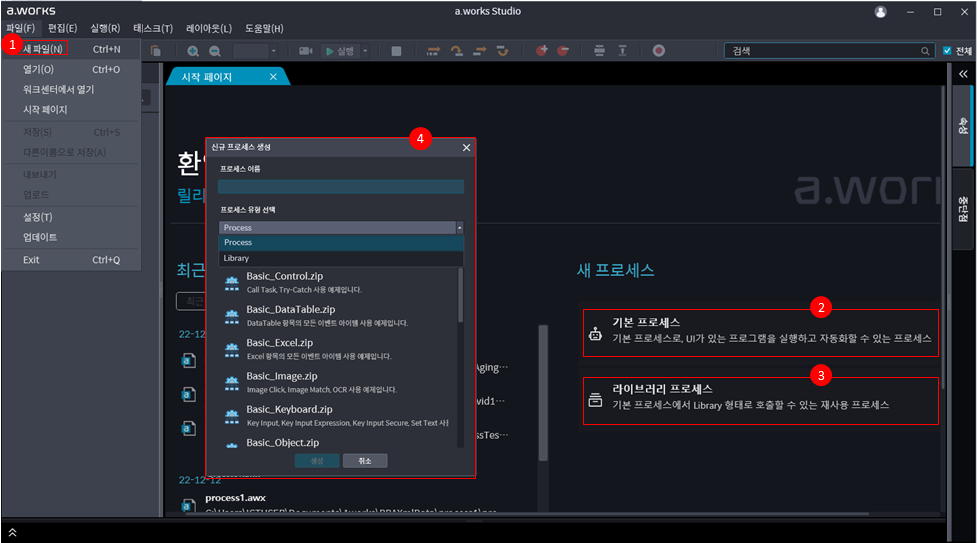
Task: Click the camera recording icon in toolbar
Action: pos(305,51)
